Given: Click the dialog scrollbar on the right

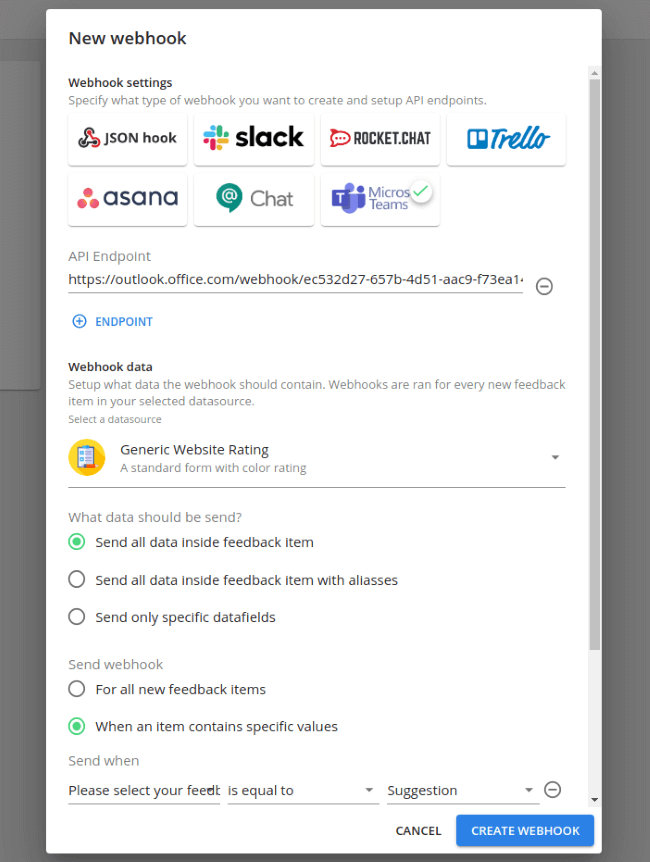Looking at the screenshot, I should 594,400.
